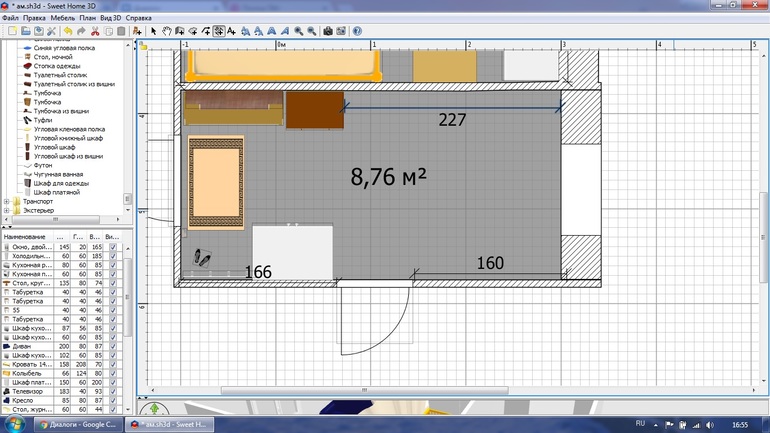
Task: Click the 8,76 м² room area label
Action: tap(388, 177)
